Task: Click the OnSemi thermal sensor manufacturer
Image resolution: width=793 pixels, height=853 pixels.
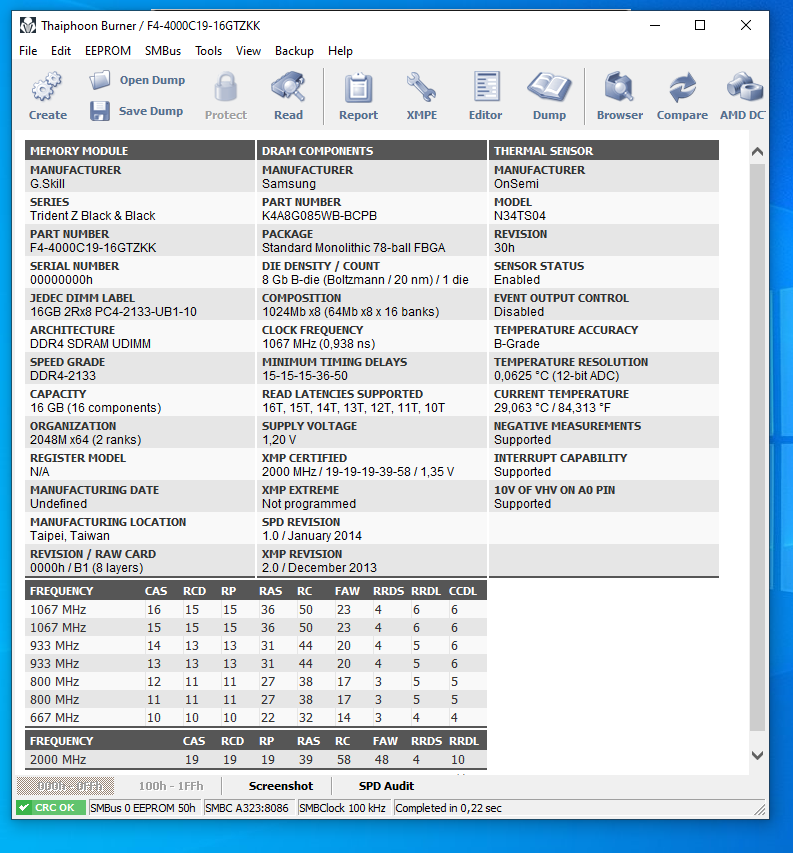Action: click(516, 184)
